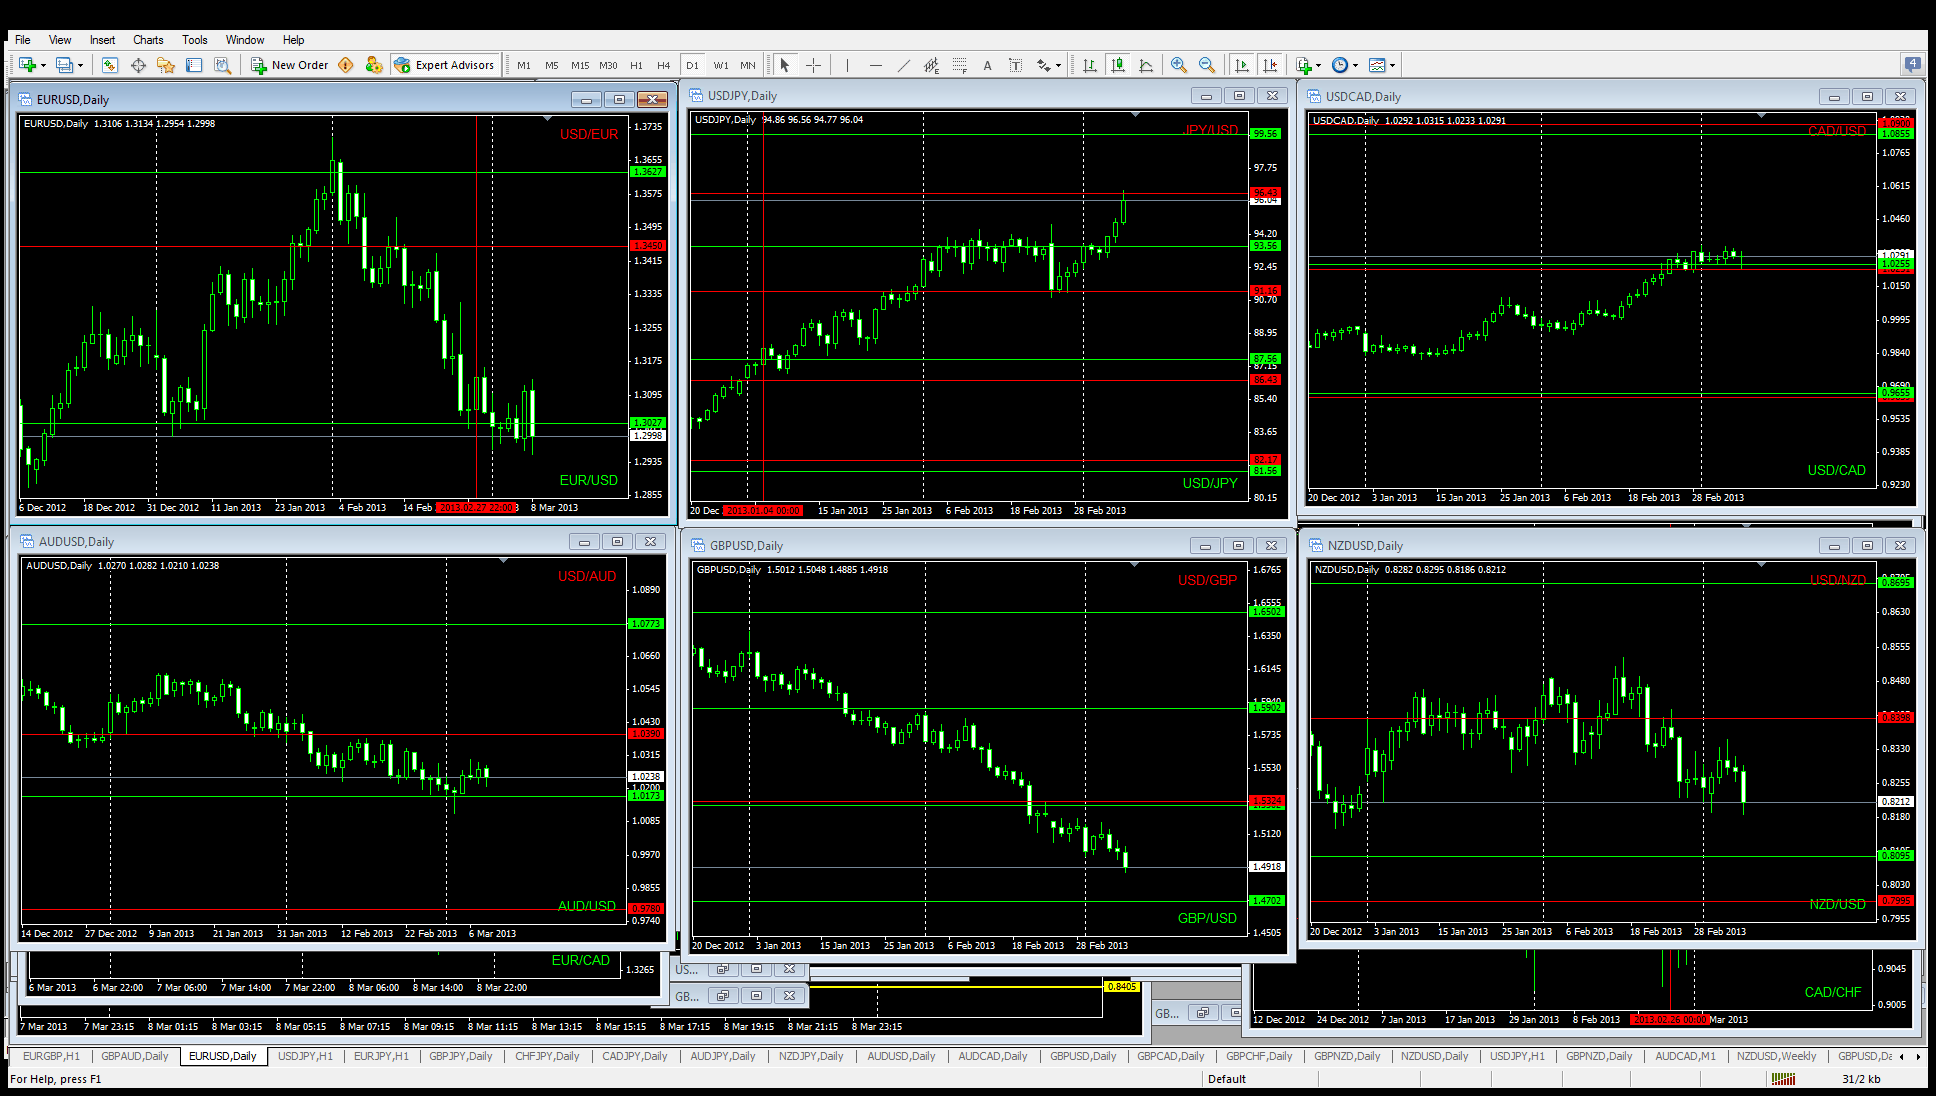Screen dimensions: 1936x1096
Task: Click the connection status '31/2 kb' indicator
Action: pos(1861,1079)
